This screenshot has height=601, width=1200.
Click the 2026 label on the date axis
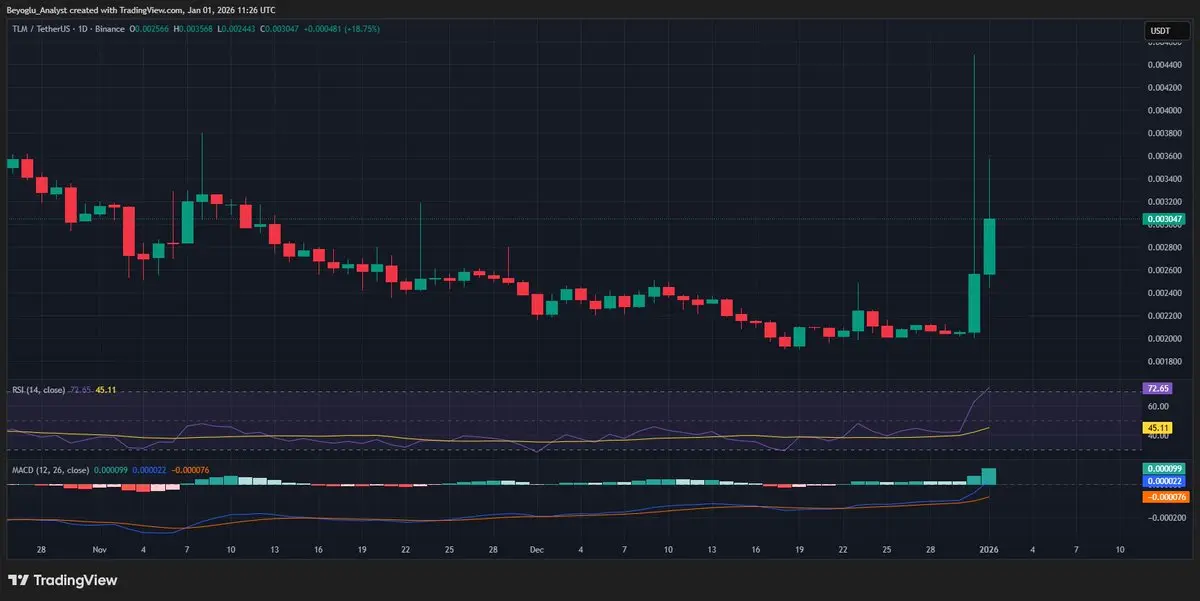coord(989,550)
